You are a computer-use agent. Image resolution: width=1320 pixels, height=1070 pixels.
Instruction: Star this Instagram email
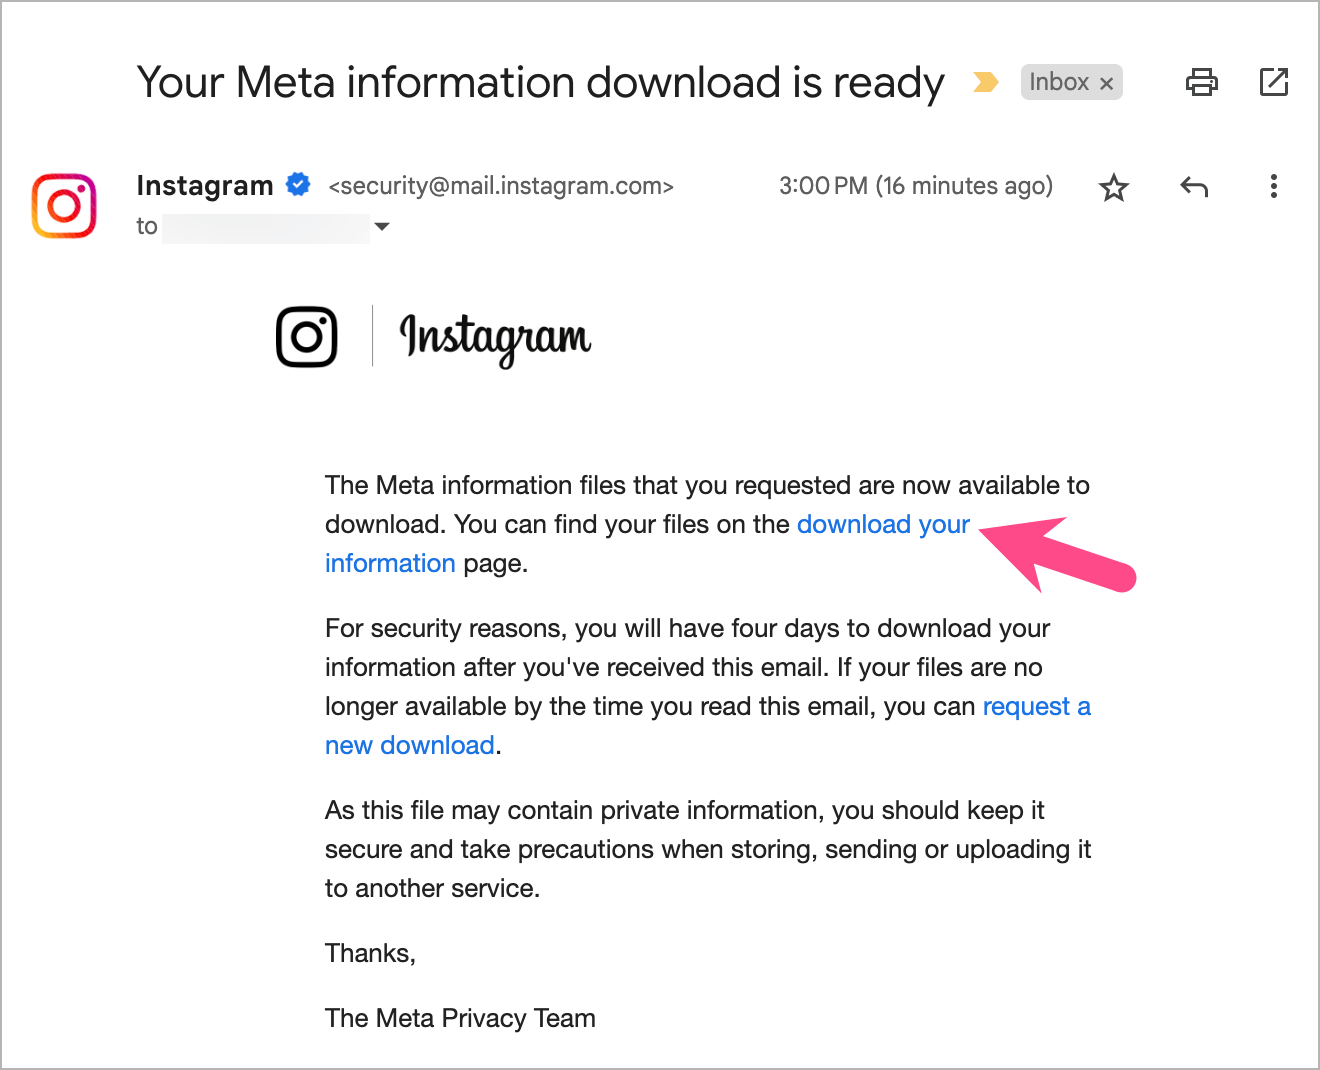click(x=1113, y=187)
